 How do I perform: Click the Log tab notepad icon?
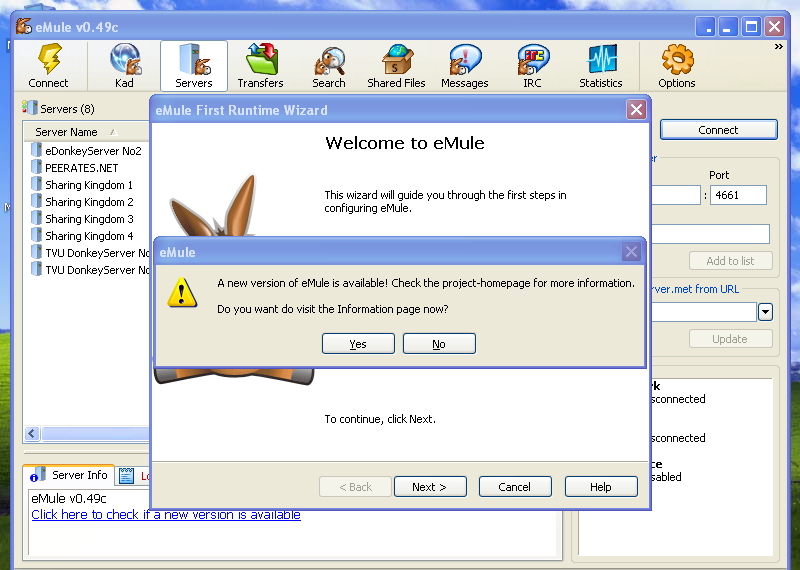tap(127, 476)
